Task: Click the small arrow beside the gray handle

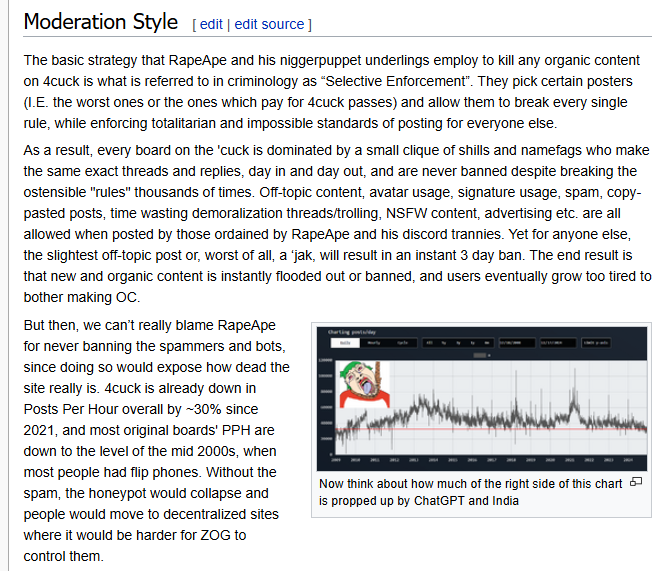Action: click(489, 356)
